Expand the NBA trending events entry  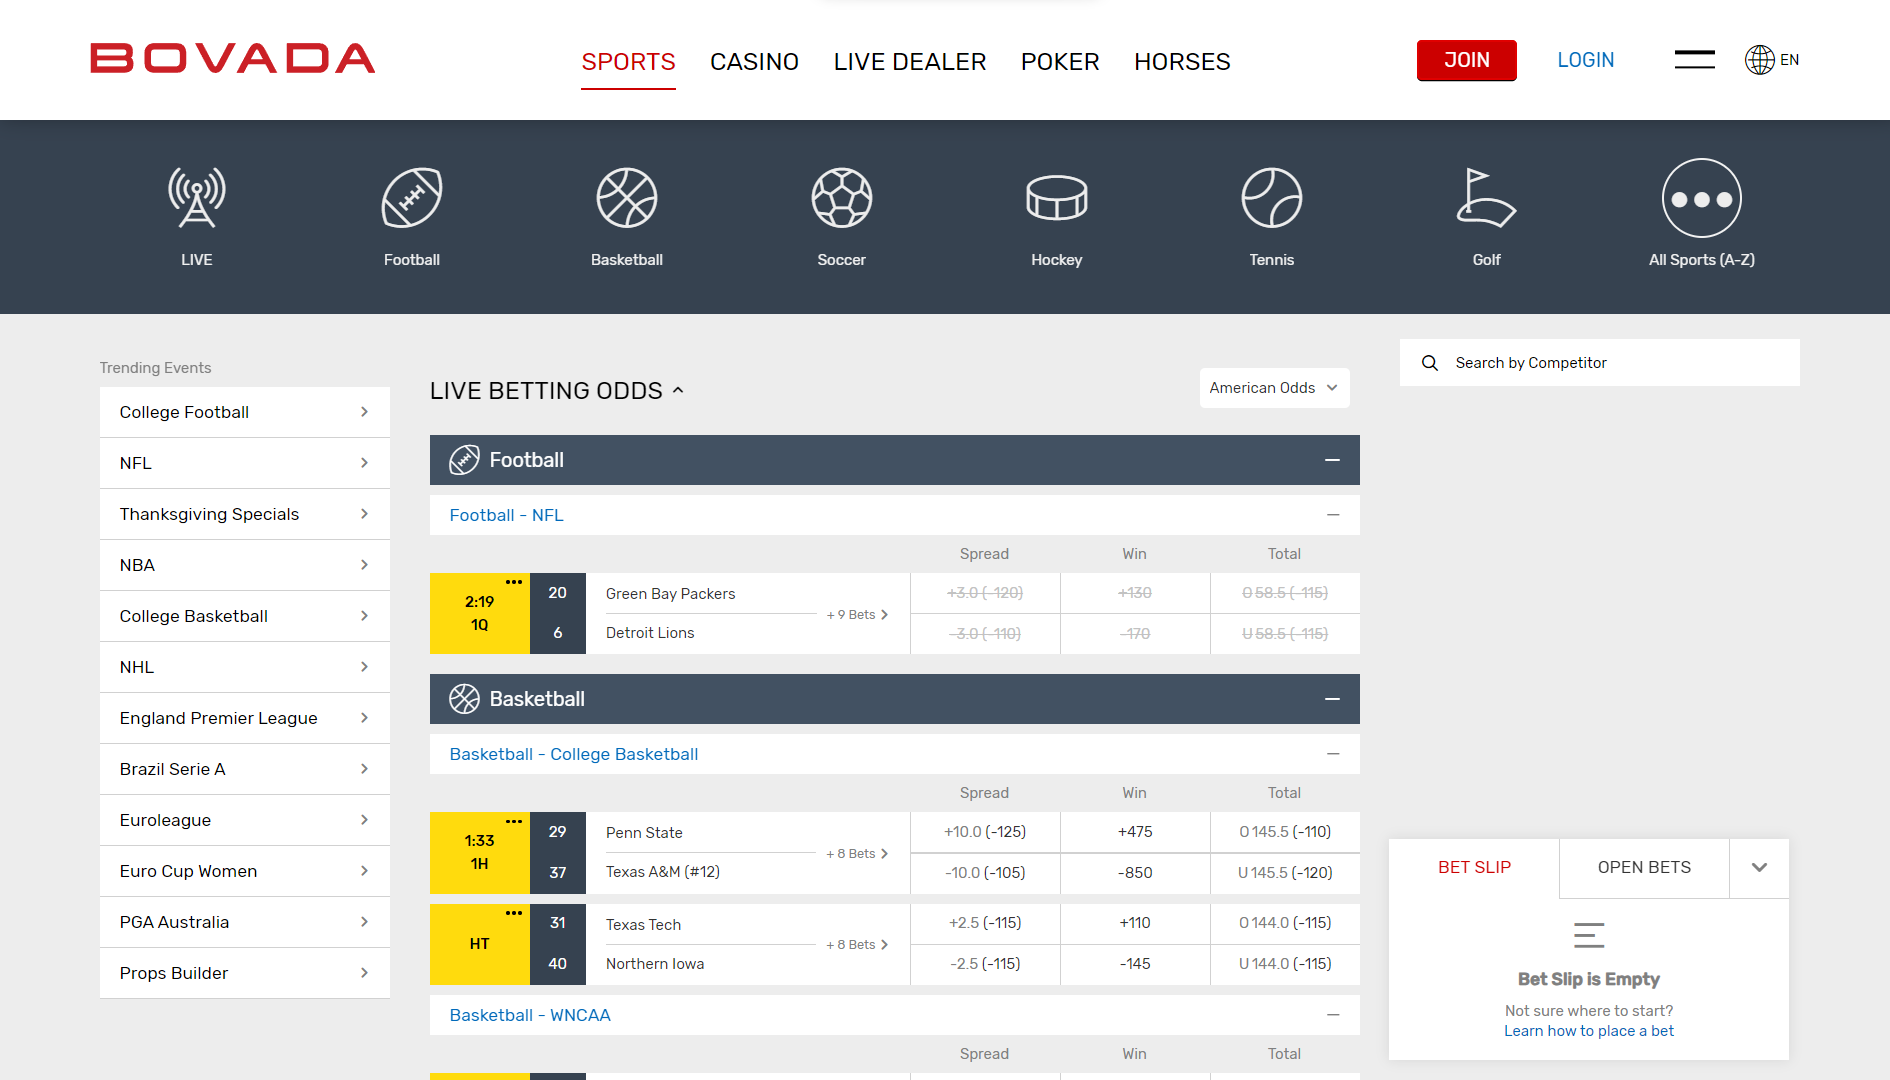[244, 565]
